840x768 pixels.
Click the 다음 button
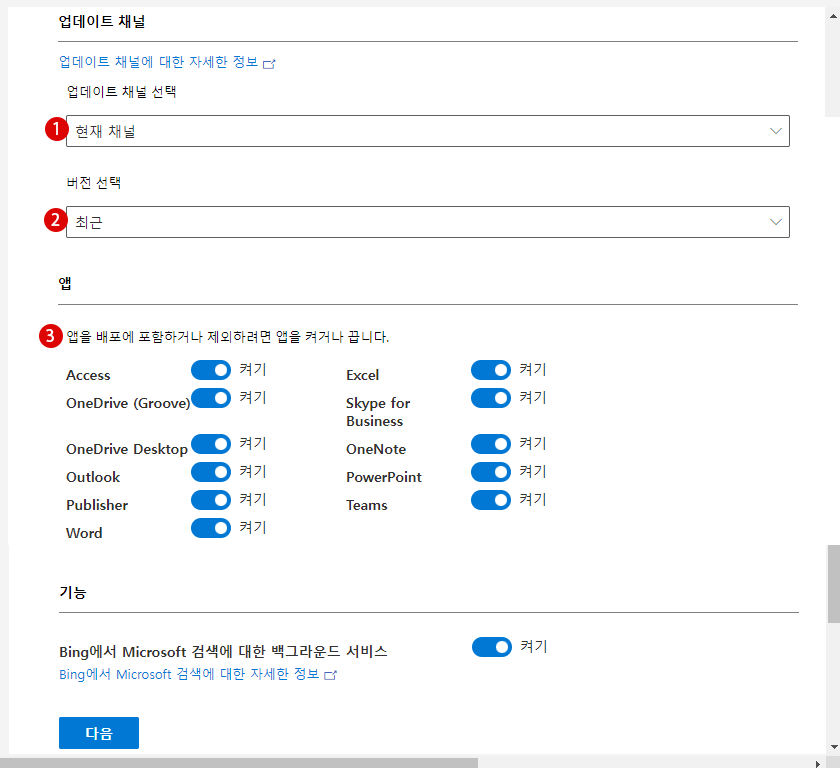coord(99,733)
